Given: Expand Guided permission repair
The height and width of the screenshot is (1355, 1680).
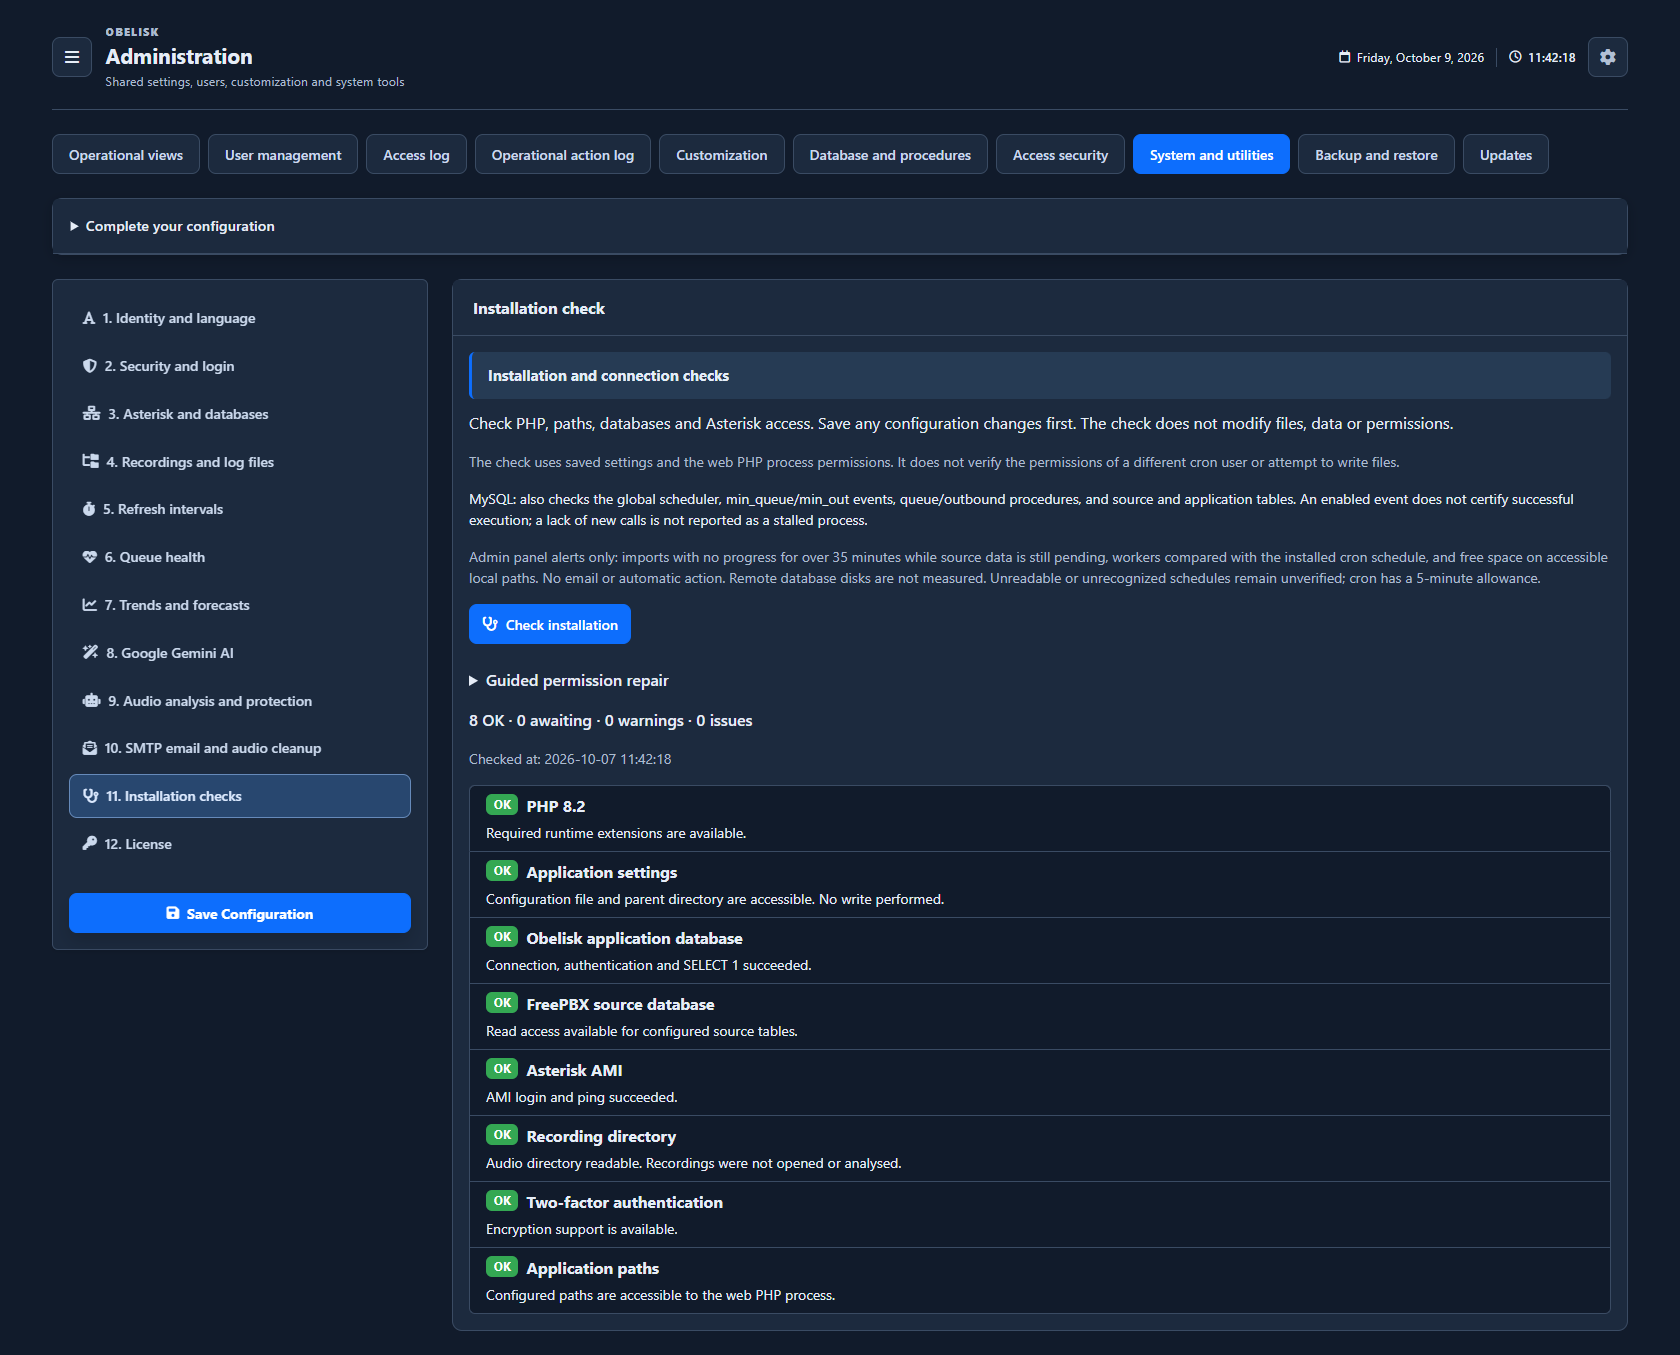Looking at the screenshot, I should click(x=569, y=680).
